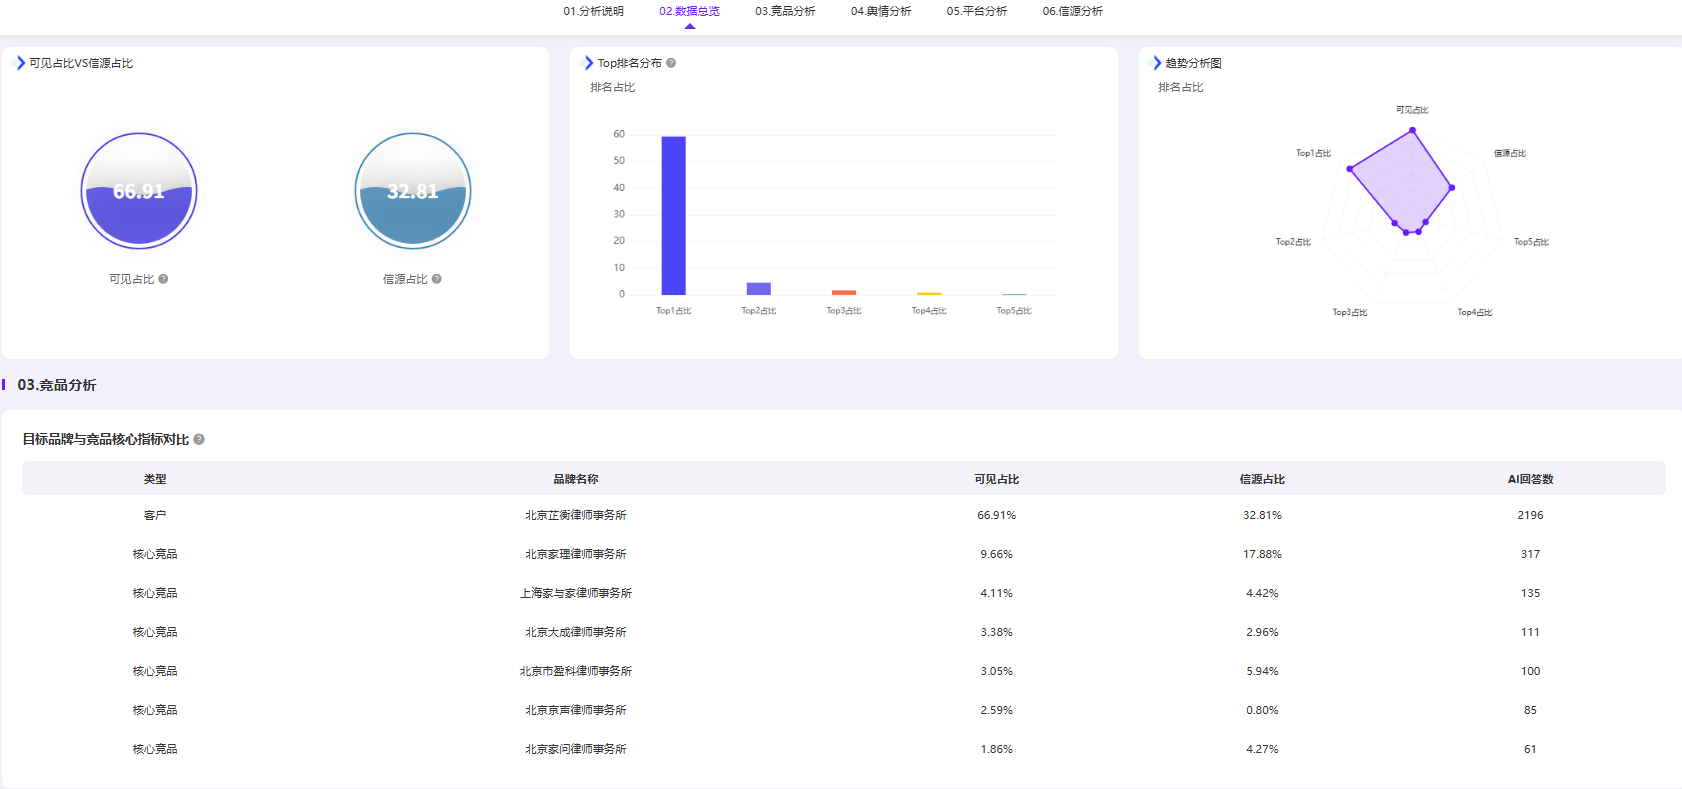Jump to the 06.信源分析 tab
1682x789 pixels.
(1073, 11)
